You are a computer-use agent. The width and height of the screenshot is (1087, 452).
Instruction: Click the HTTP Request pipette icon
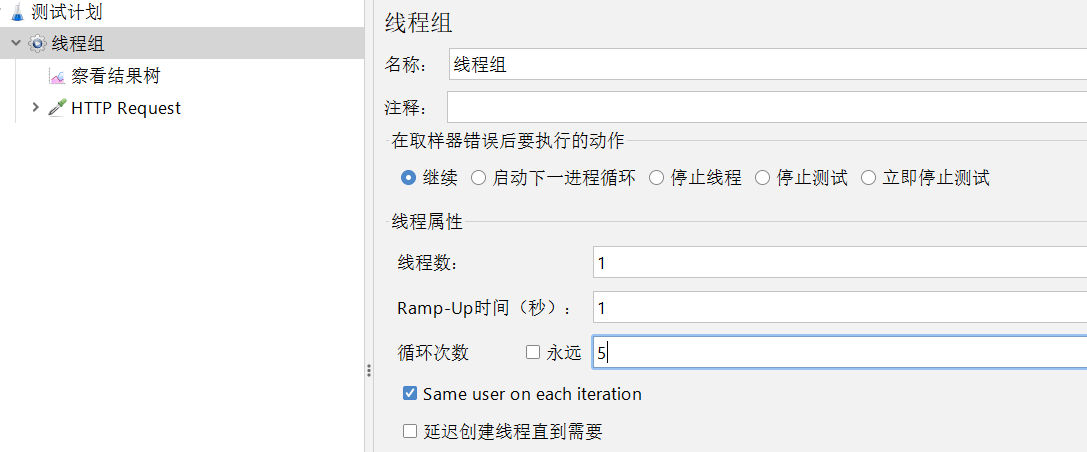click(57, 108)
